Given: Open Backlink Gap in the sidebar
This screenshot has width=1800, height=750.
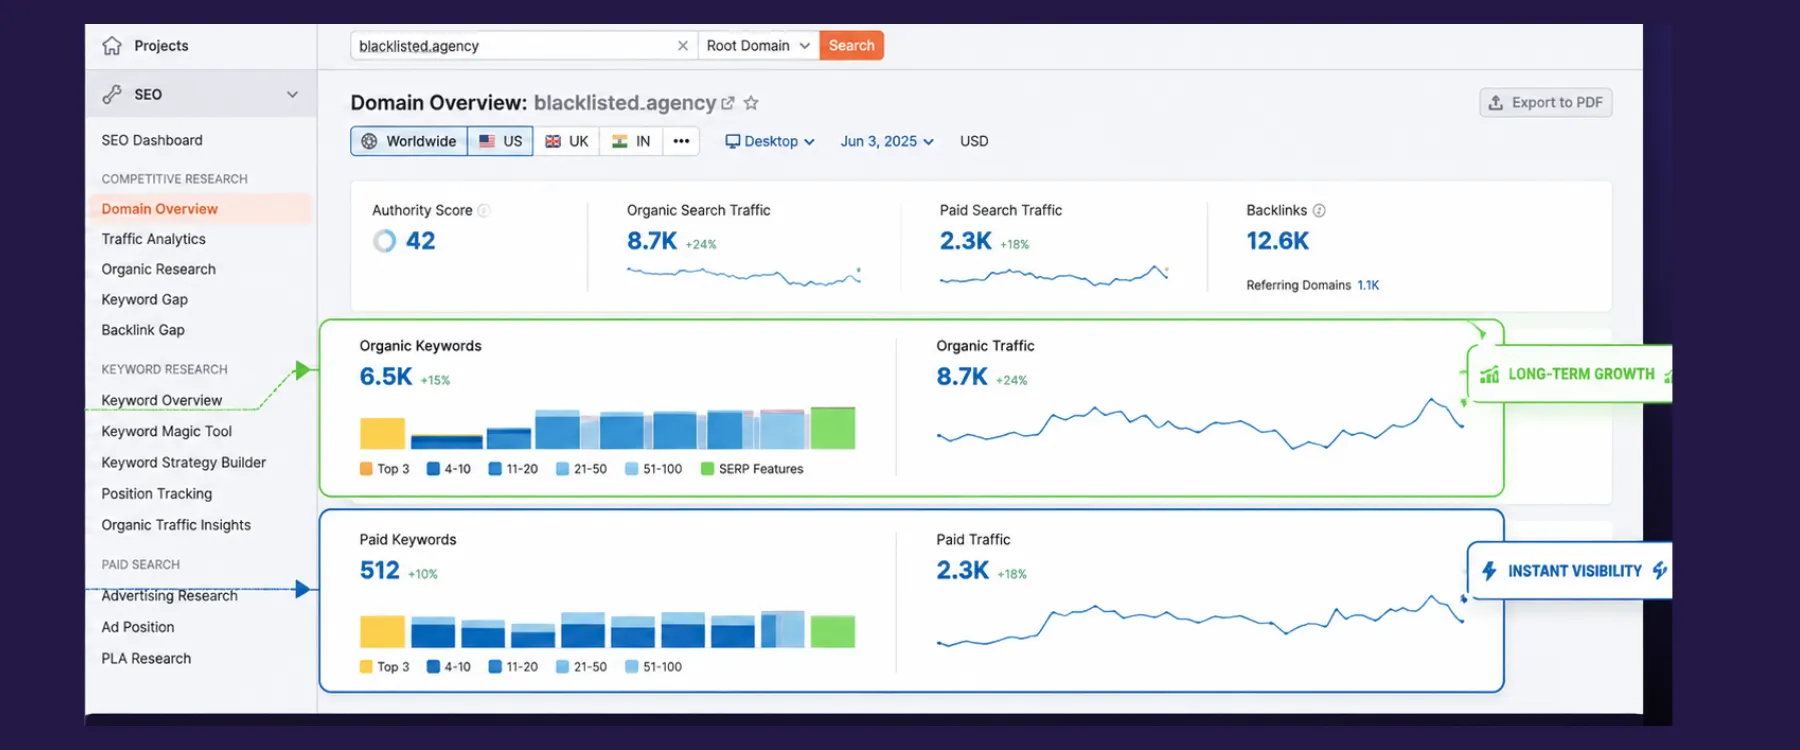Looking at the screenshot, I should pos(143,330).
